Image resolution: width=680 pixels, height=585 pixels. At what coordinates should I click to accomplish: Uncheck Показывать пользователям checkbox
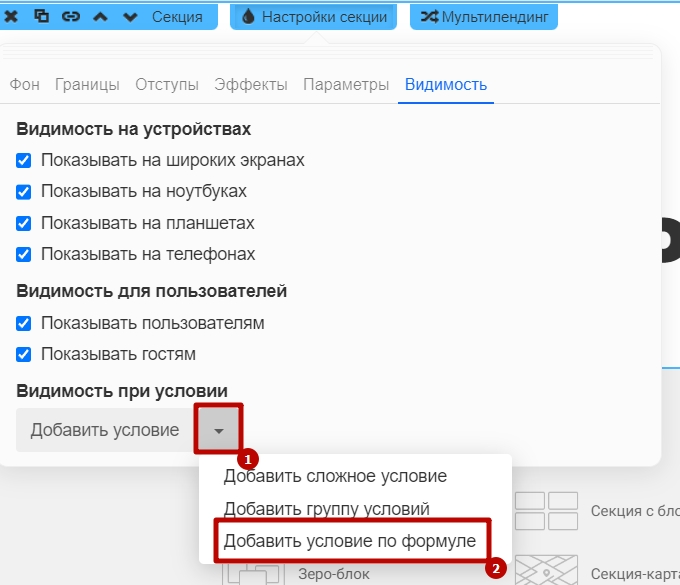(x=23, y=324)
